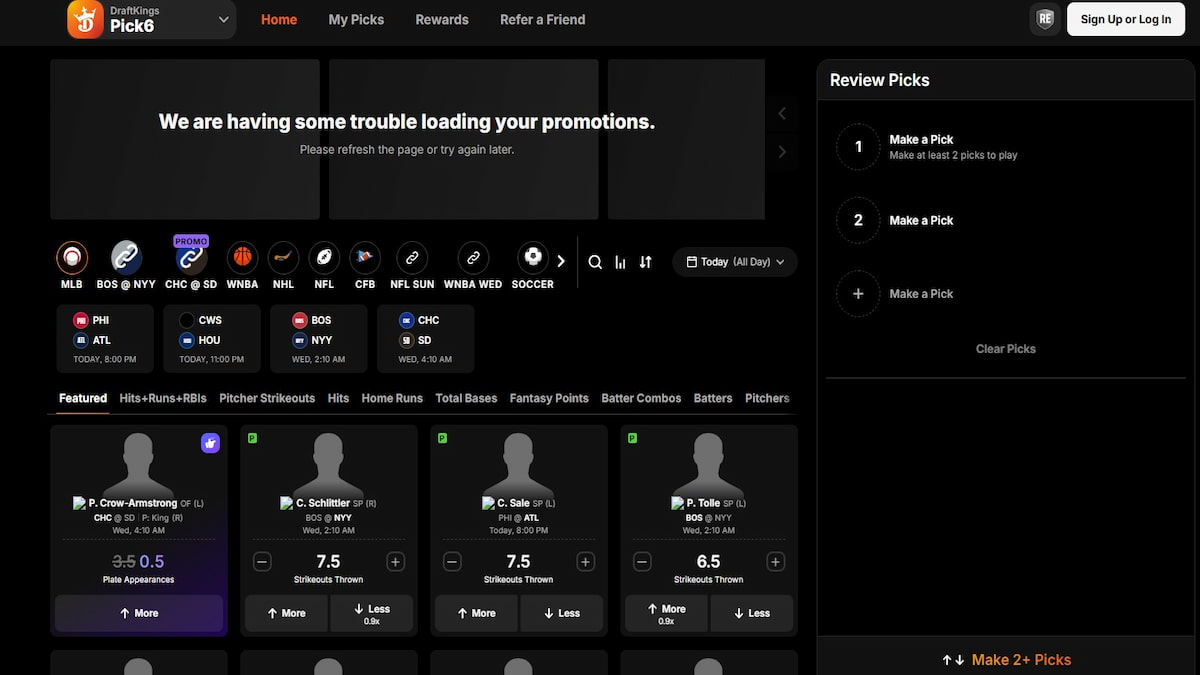The height and width of the screenshot is (675, 1200).
Task: Increase C. Schlittler strikeouts line with plus
Action: click(x=395, y=562)
